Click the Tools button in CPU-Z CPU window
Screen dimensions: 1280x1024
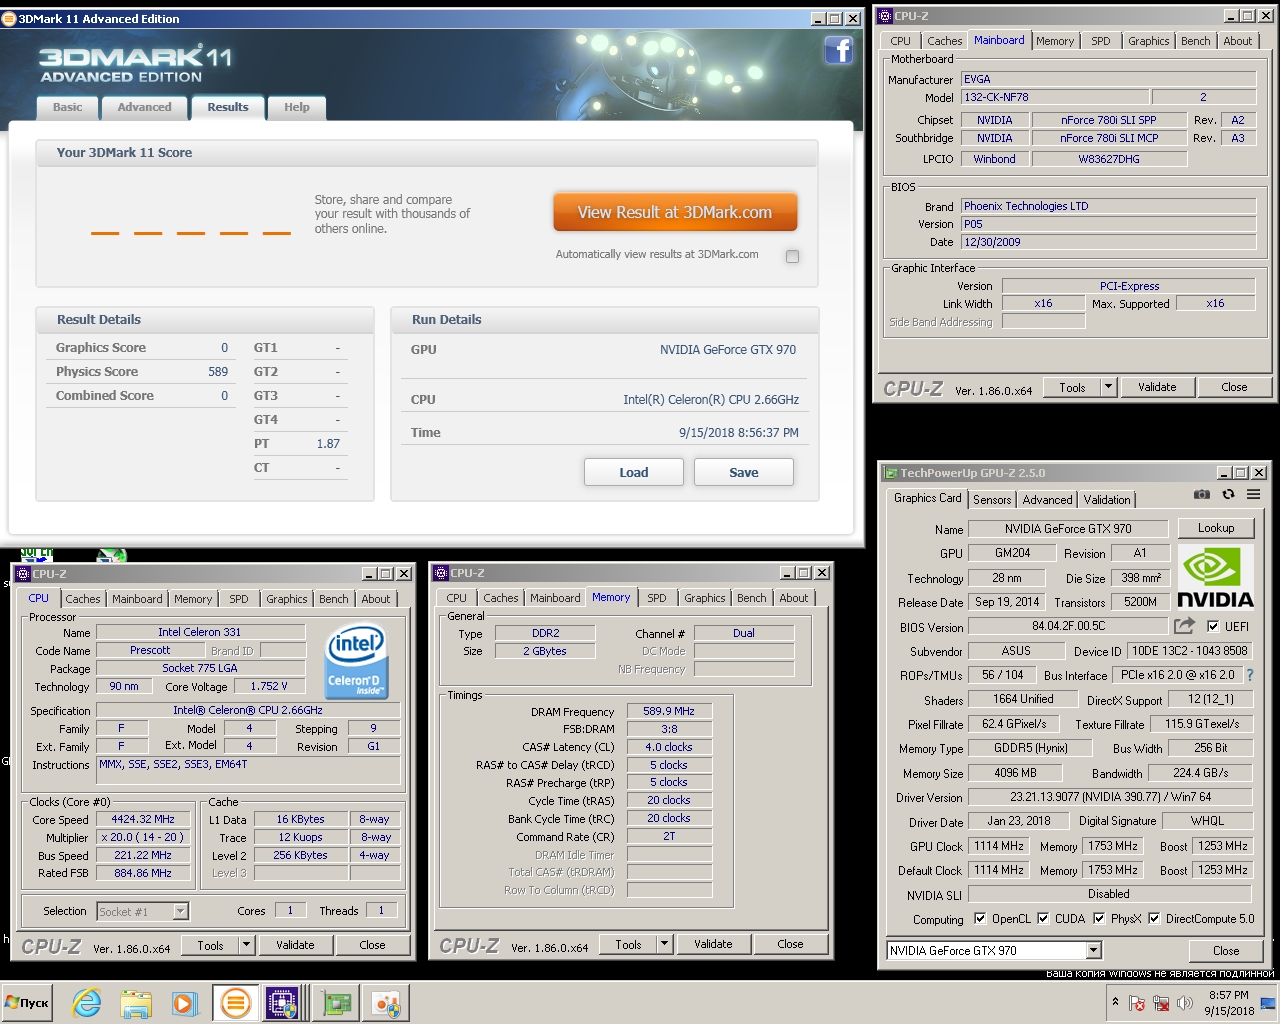tap(210, 945)
